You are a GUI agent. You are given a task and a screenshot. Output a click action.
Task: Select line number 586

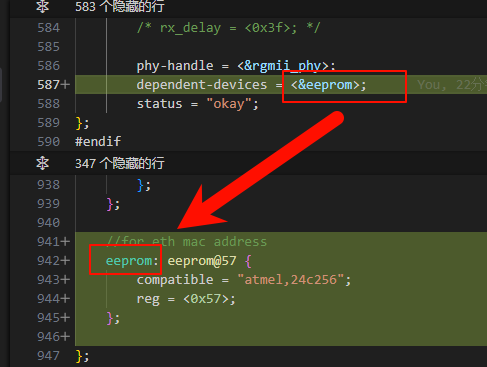coord(49,66)
